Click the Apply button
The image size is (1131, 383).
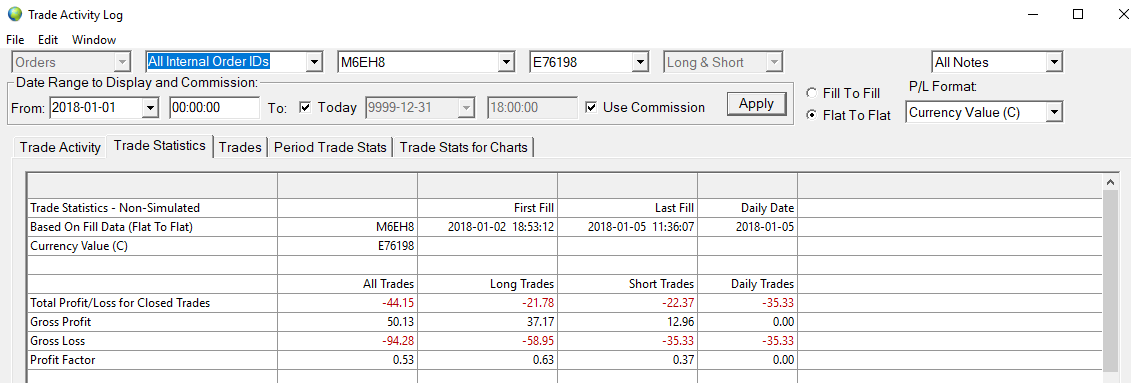756,103
